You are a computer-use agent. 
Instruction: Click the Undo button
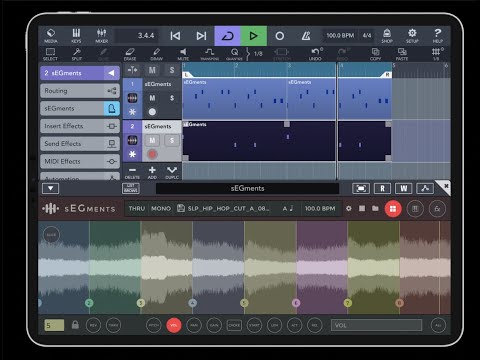point(315,54)
